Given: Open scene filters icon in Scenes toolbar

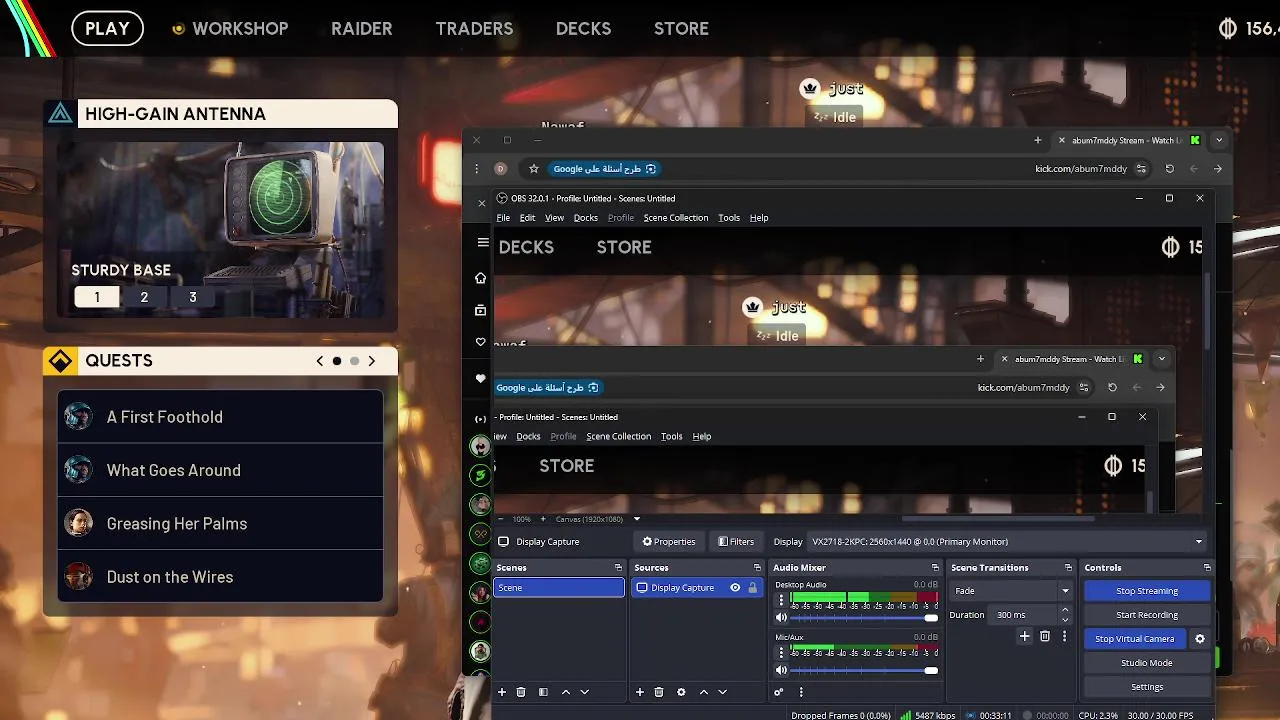Looking at the screenshot, I should point(543,692).
